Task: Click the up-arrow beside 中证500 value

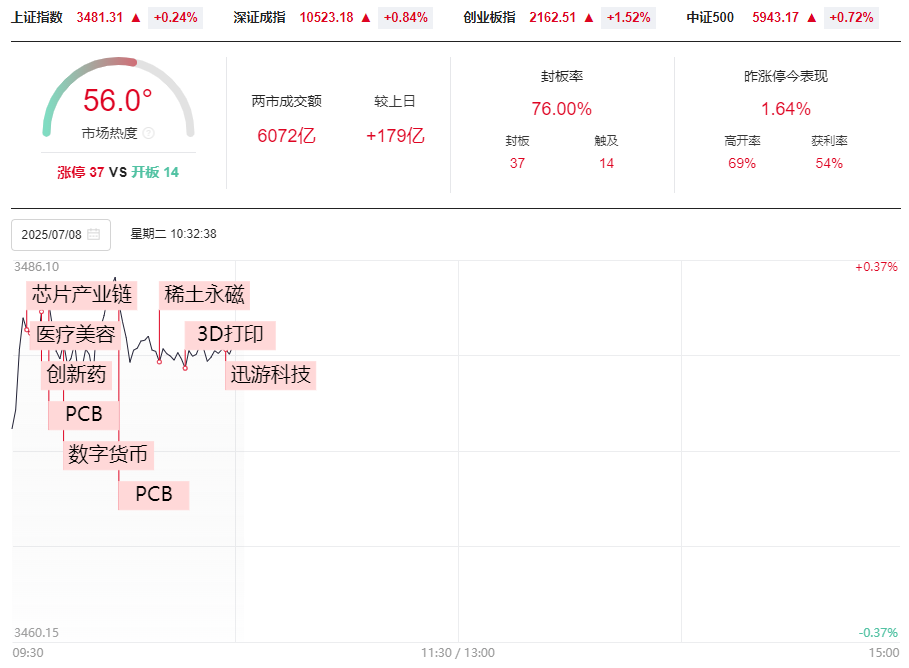Action: point(812,18)
